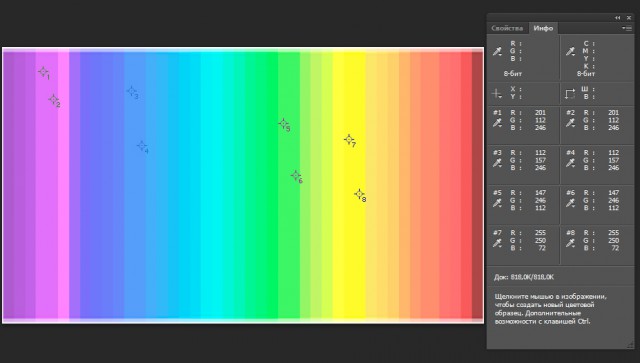Open sampler #2 eyedropper mode menu
Screen dimensions: 640x363
(x=570, y=122)
